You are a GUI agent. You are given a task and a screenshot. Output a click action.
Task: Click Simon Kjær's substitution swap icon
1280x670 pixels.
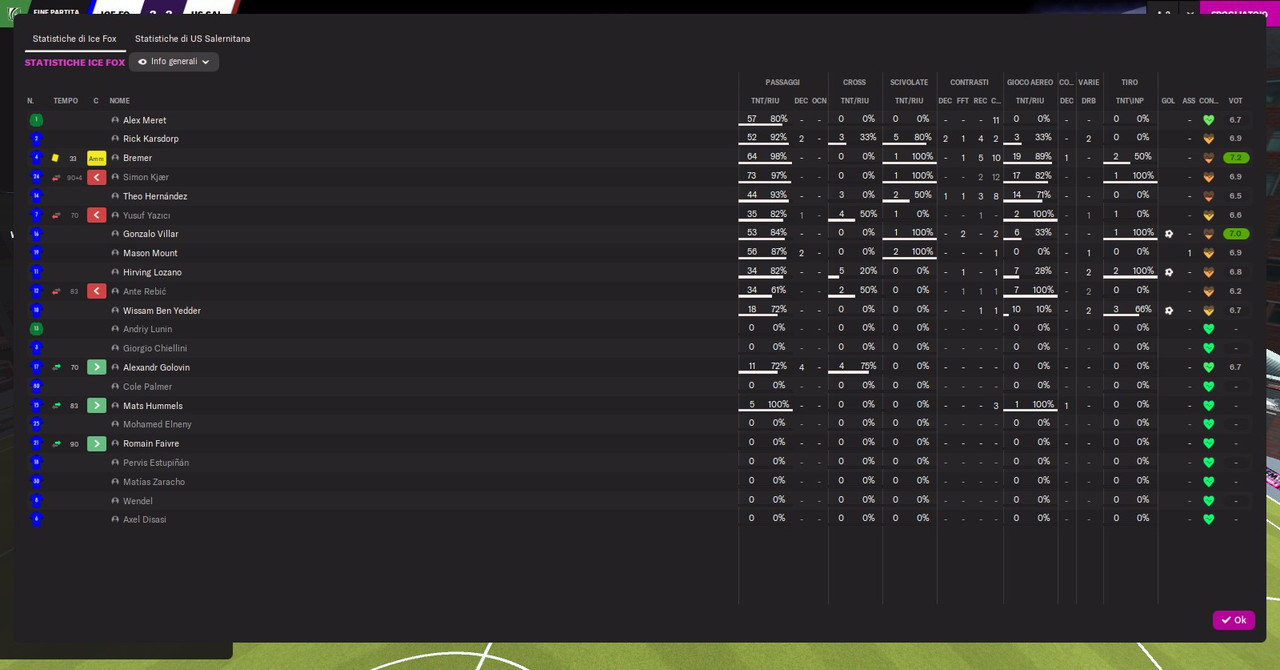coord(56,177)
